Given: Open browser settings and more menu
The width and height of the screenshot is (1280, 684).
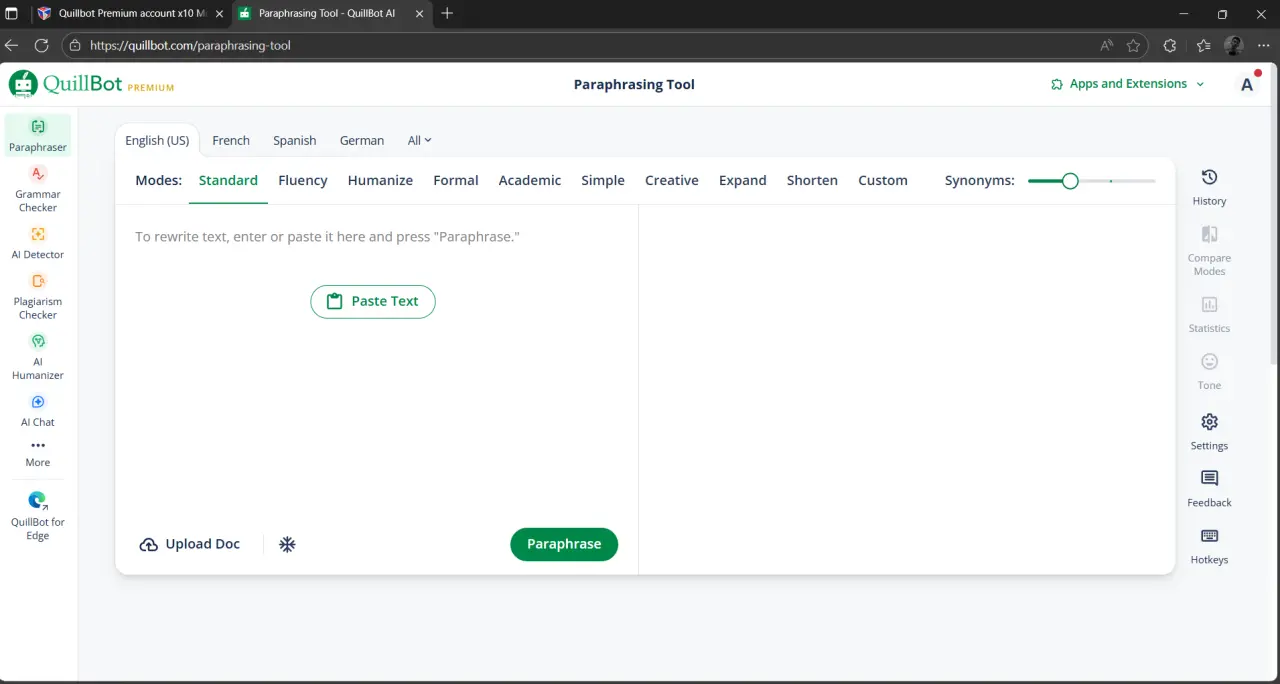Looking at the screenshot, I should pos(1263,45).
